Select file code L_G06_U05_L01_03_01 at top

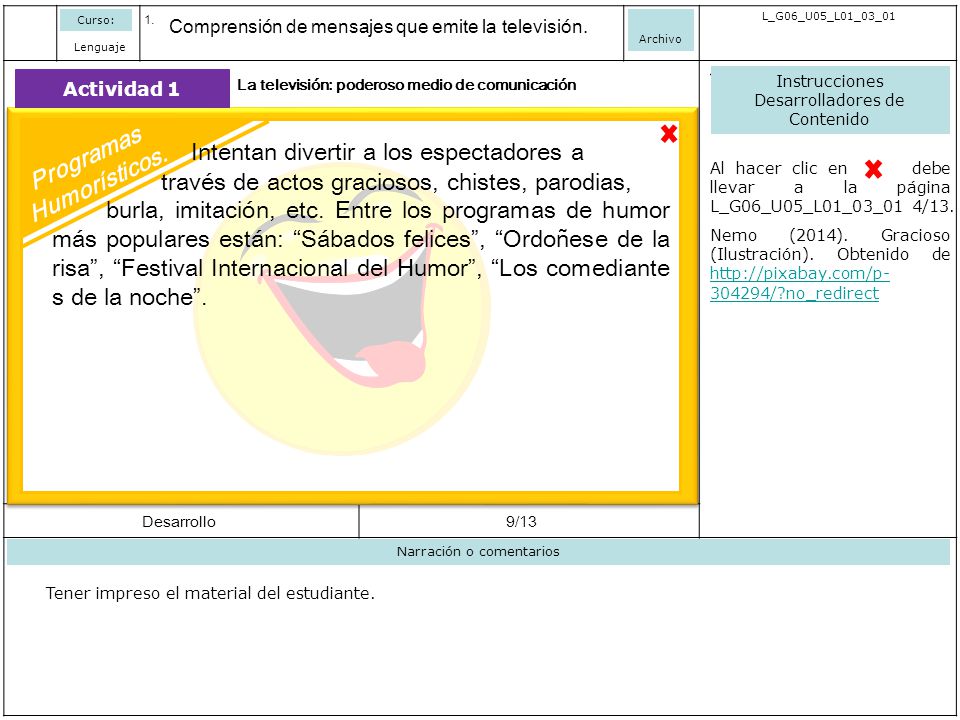[828, 17]
